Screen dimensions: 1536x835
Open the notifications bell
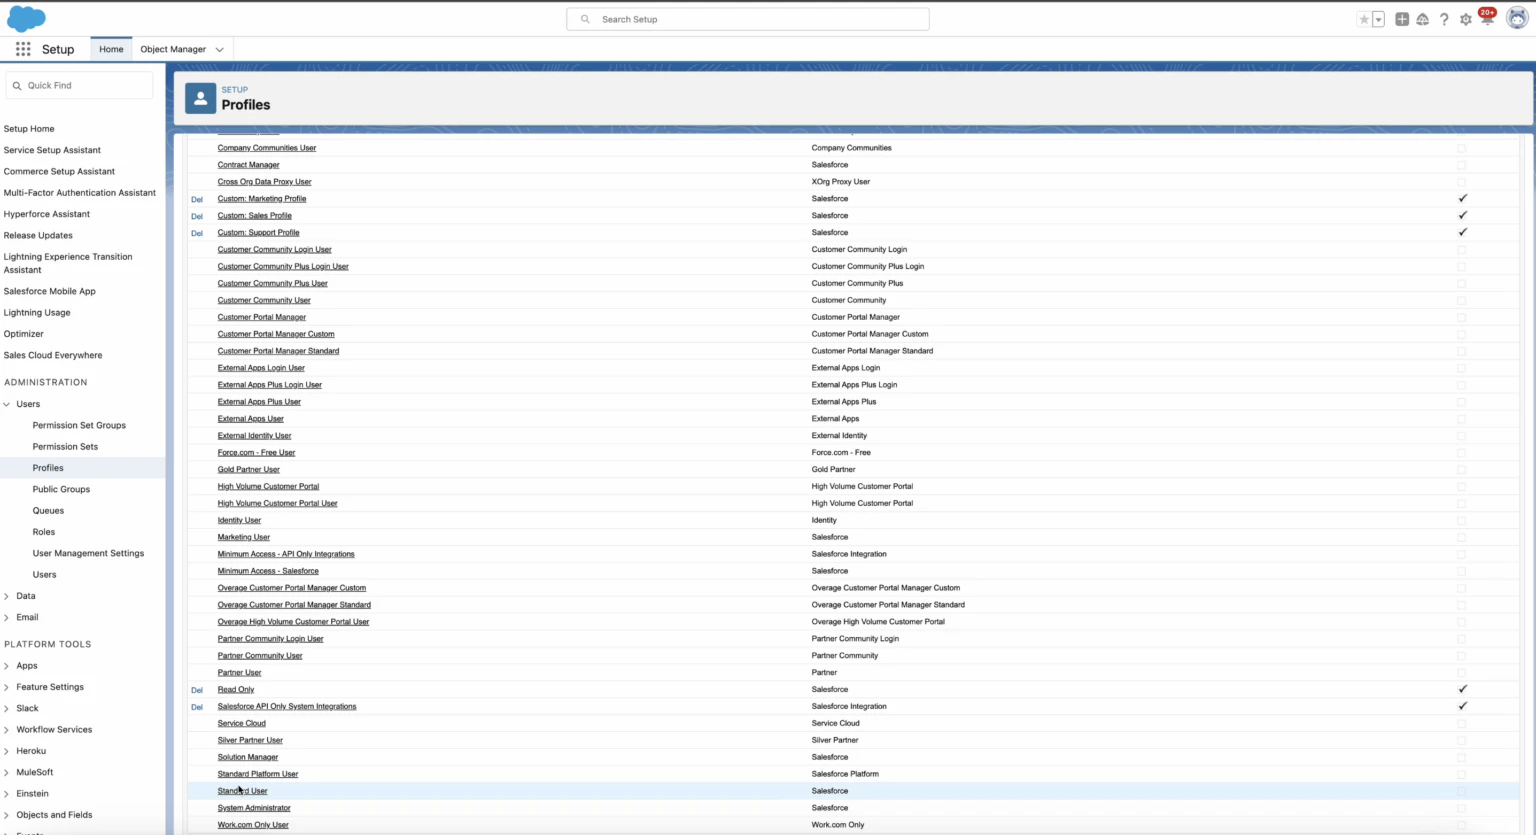(1487, 18)
